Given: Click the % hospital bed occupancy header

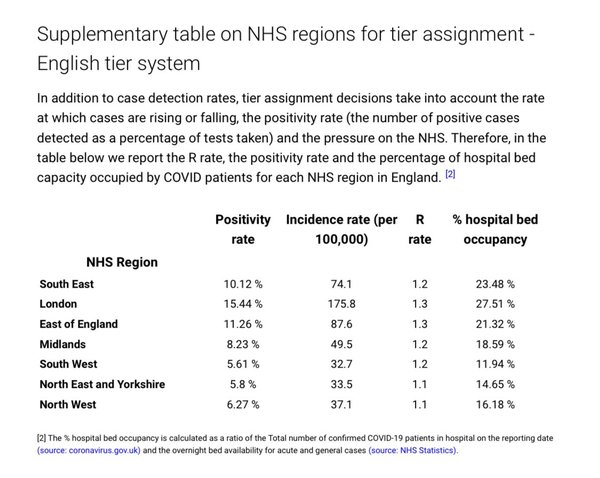Looking at the screenshot, I should coord(495,229).
